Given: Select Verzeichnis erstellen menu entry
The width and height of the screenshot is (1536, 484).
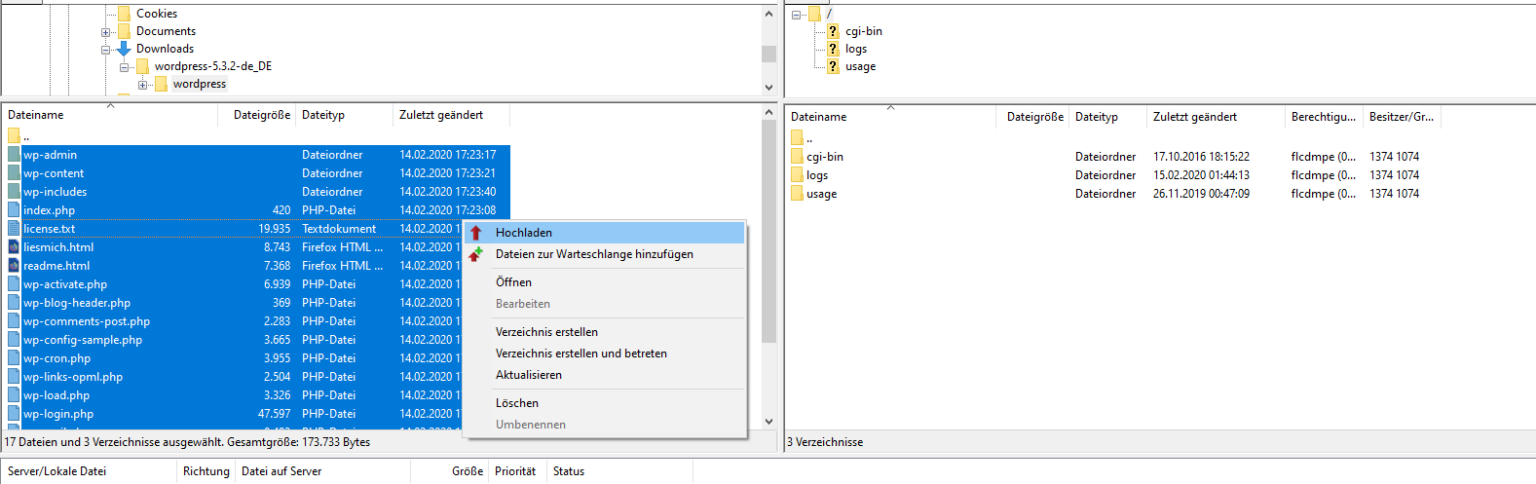Looking at the screenshot, I should pyautogui.click(x=604, y=331).
